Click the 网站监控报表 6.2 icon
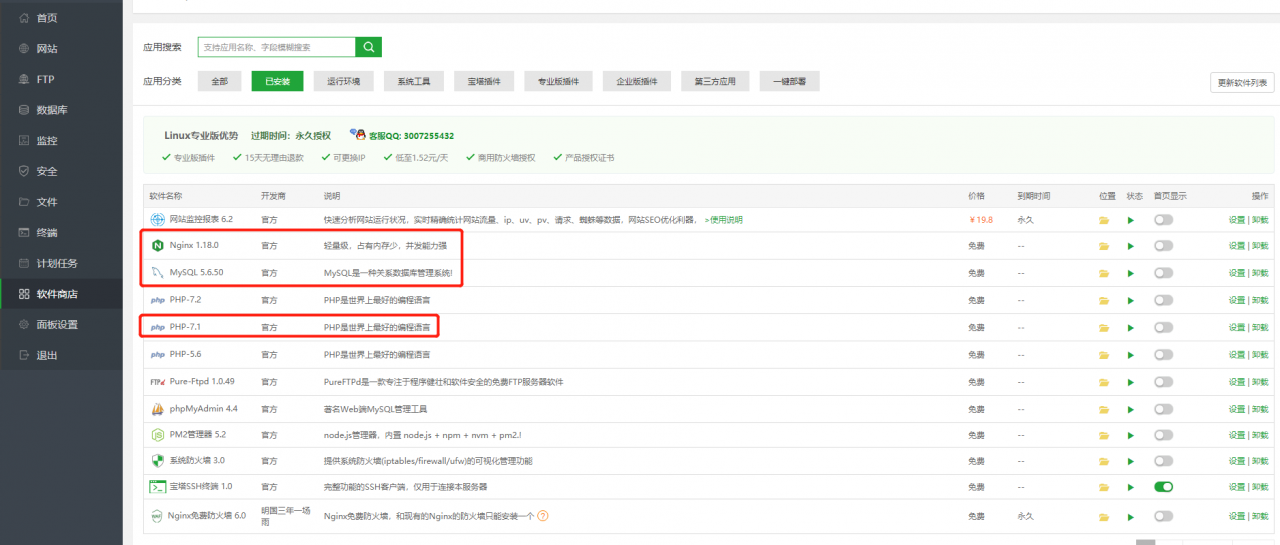Screen dimensions: 1280x545 [x=157, y=219]
